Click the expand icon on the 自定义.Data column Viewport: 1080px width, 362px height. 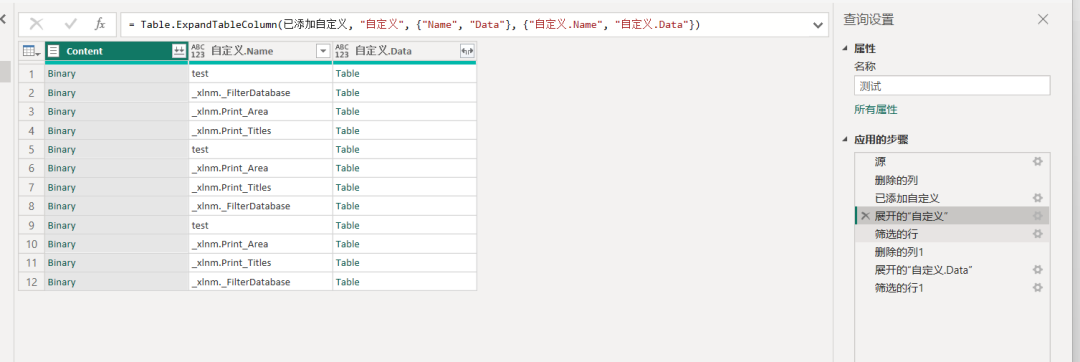tap(467, 51)
